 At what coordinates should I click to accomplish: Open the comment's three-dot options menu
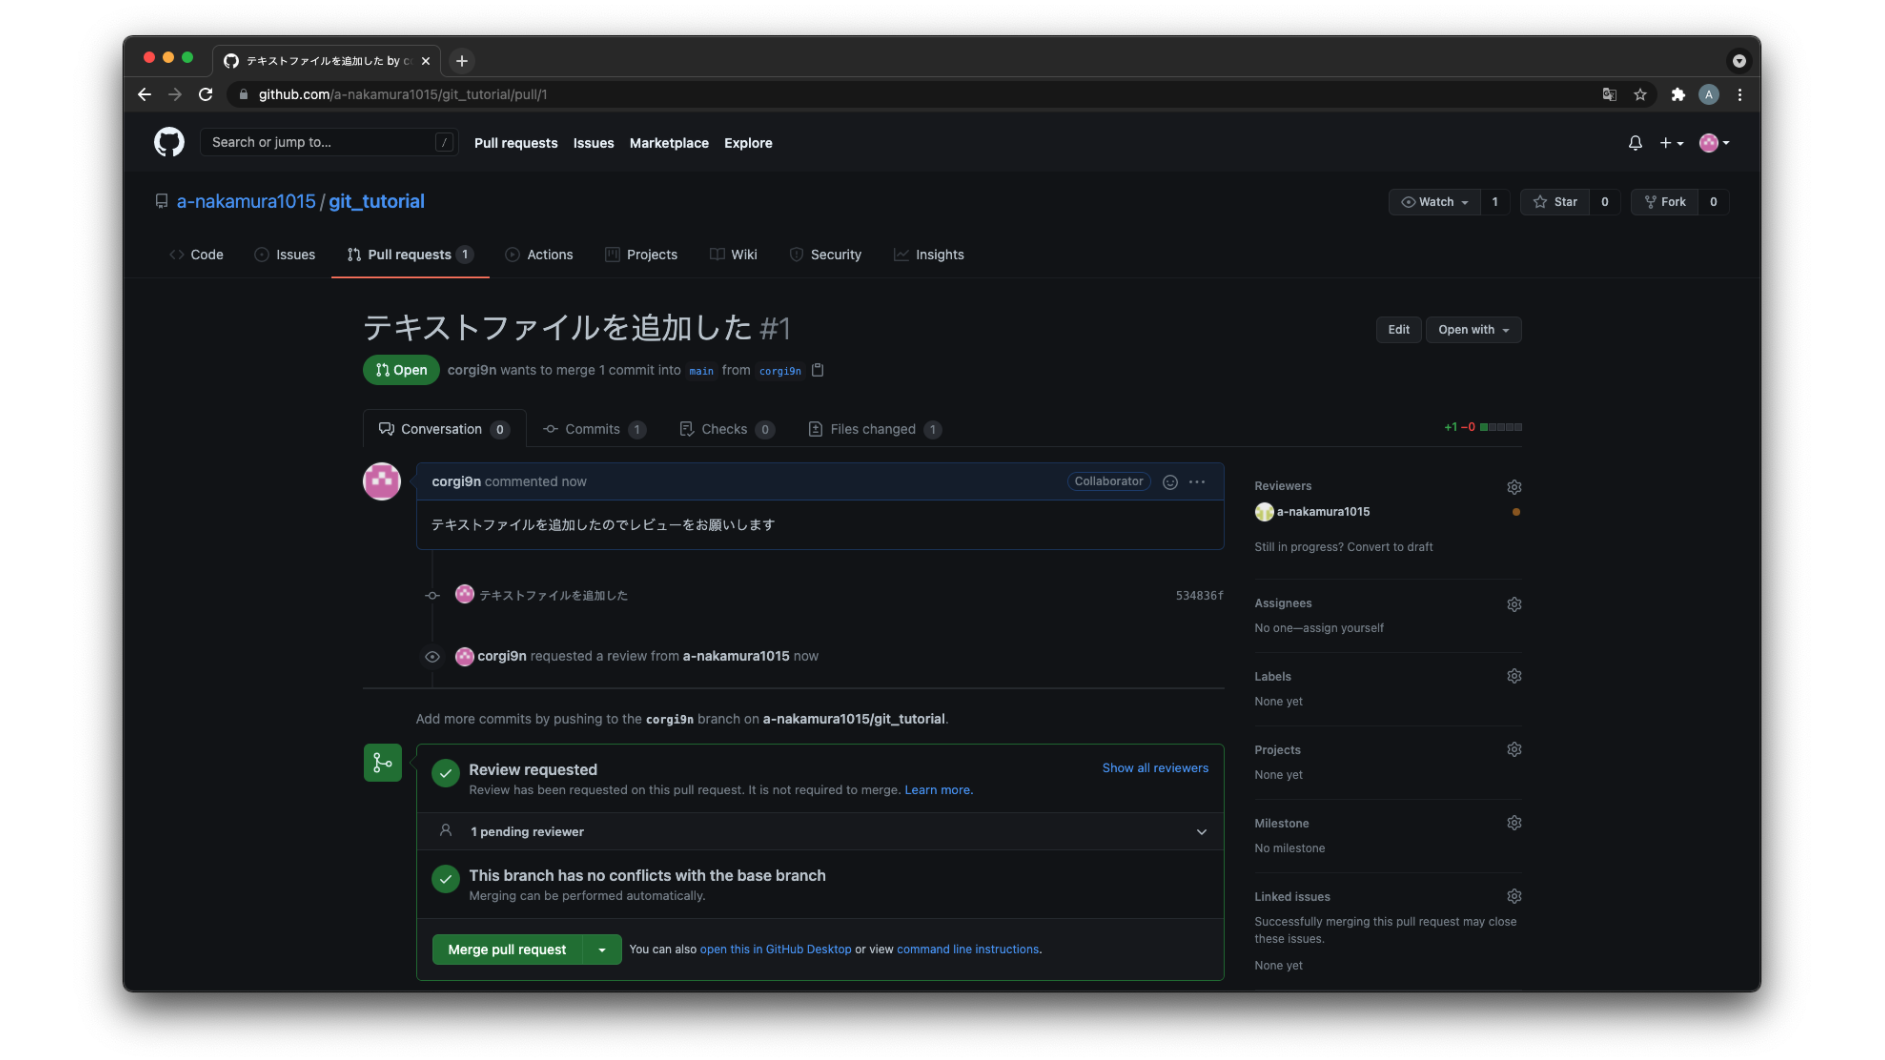(1197, 482)
